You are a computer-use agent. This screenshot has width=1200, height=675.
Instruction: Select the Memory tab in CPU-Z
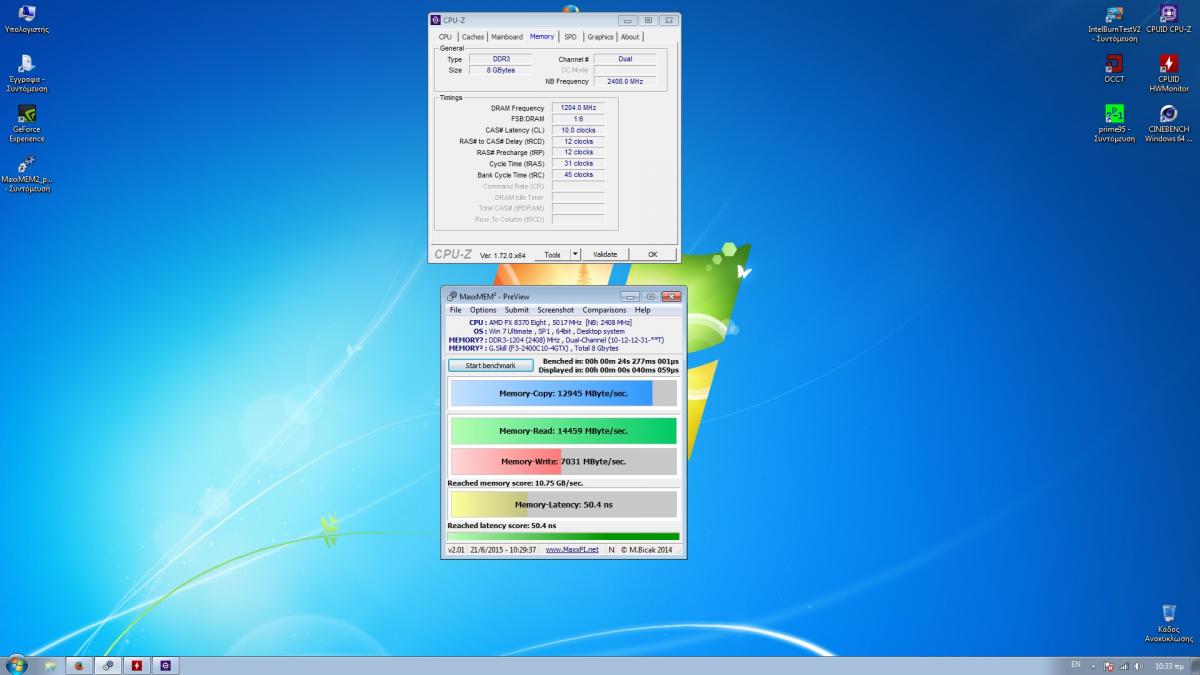pyautogui.click(x=542, y=37)
